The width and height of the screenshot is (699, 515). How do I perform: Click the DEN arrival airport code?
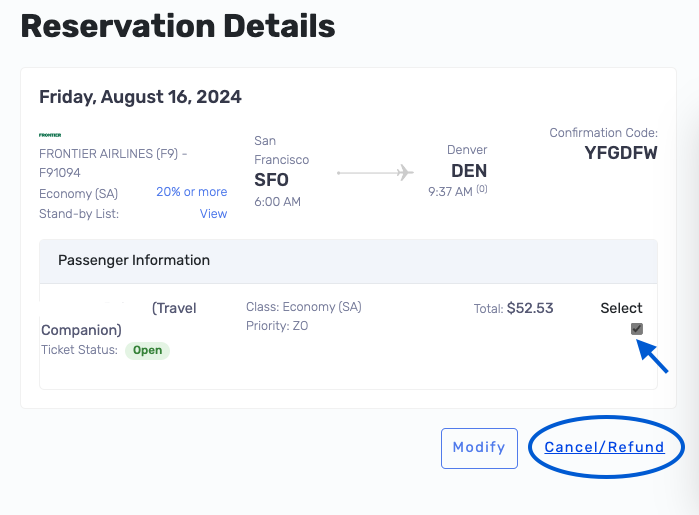click(469, 171)
